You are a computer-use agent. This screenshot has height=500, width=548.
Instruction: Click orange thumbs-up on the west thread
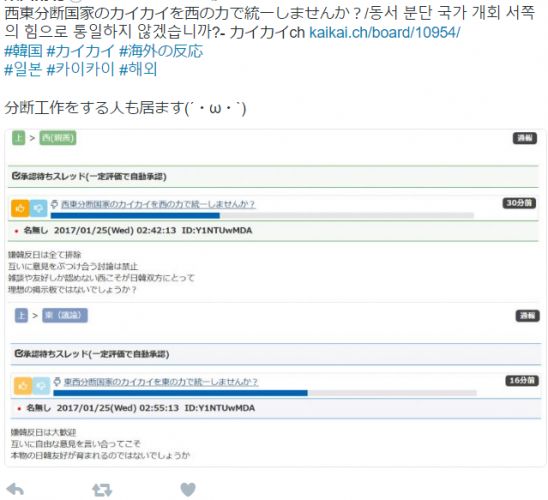coord(20,208)
